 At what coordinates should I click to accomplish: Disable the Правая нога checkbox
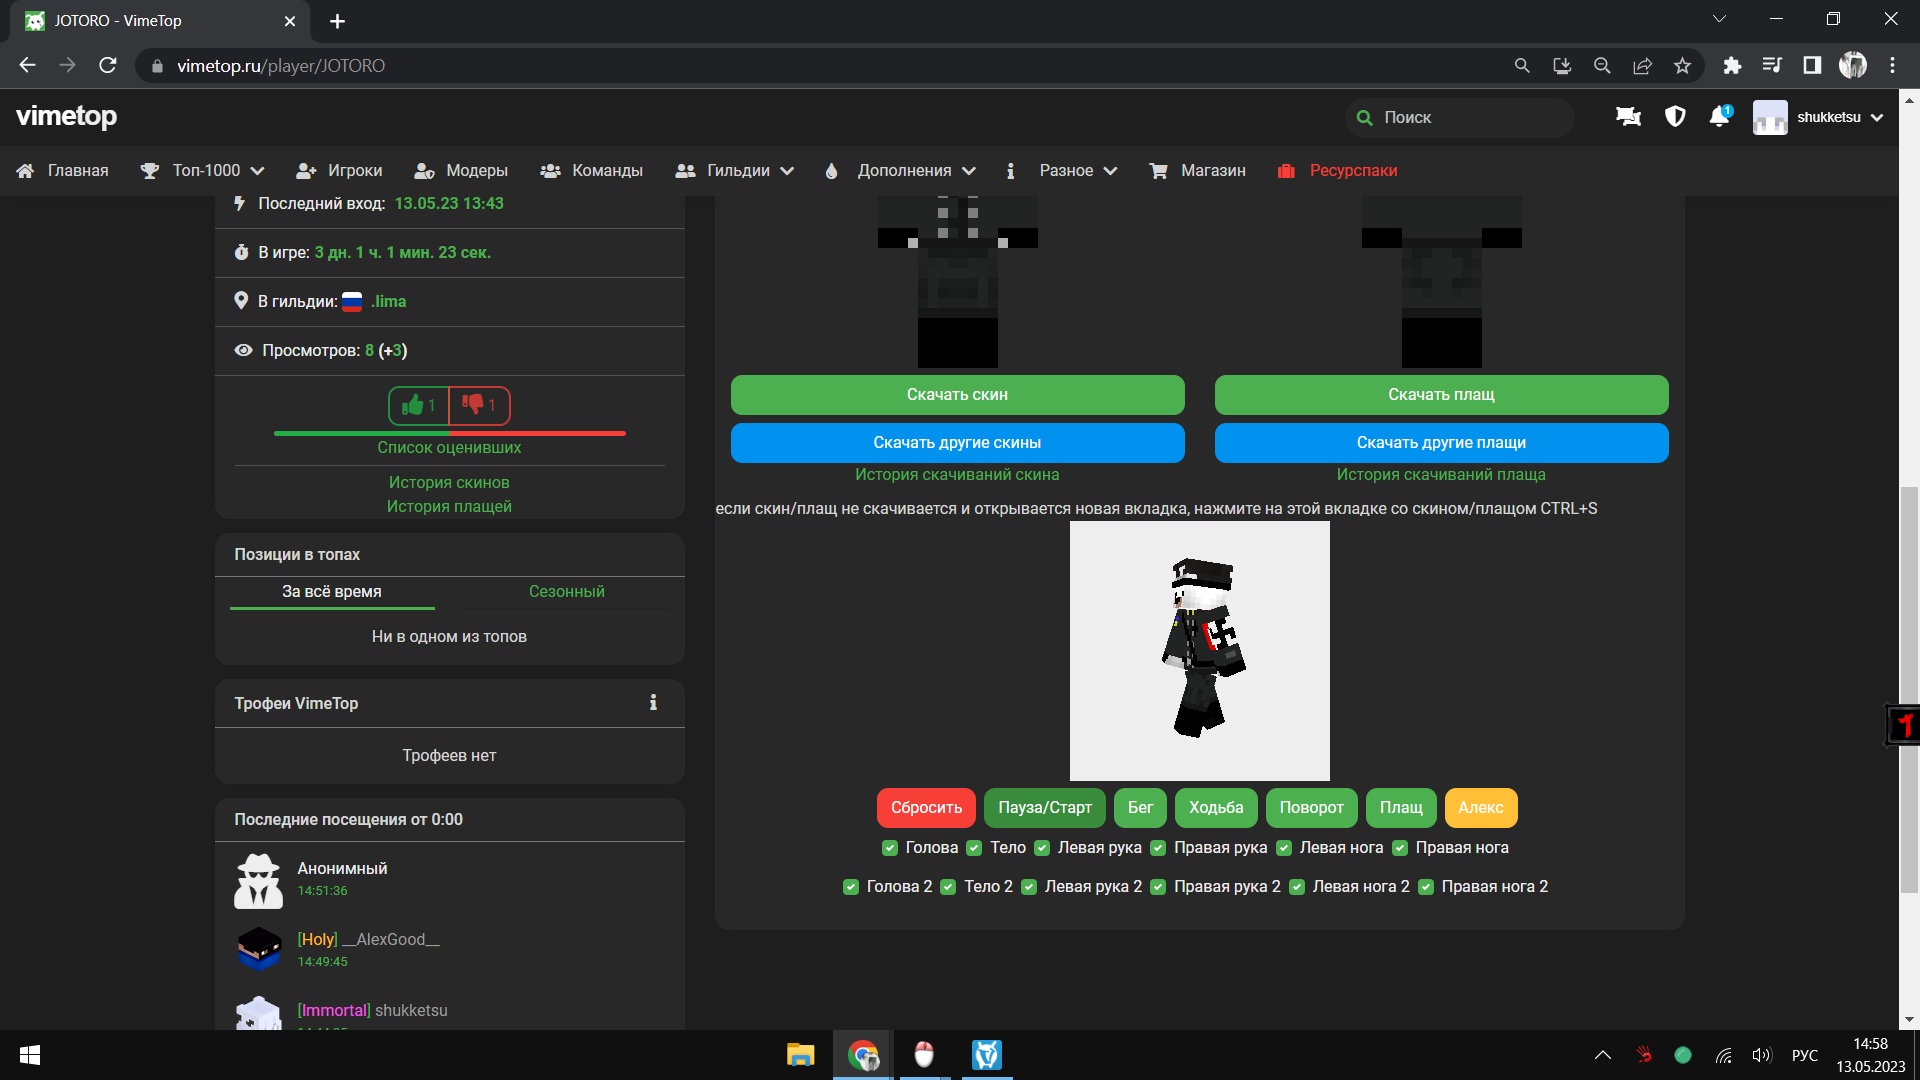[1400, 848]
